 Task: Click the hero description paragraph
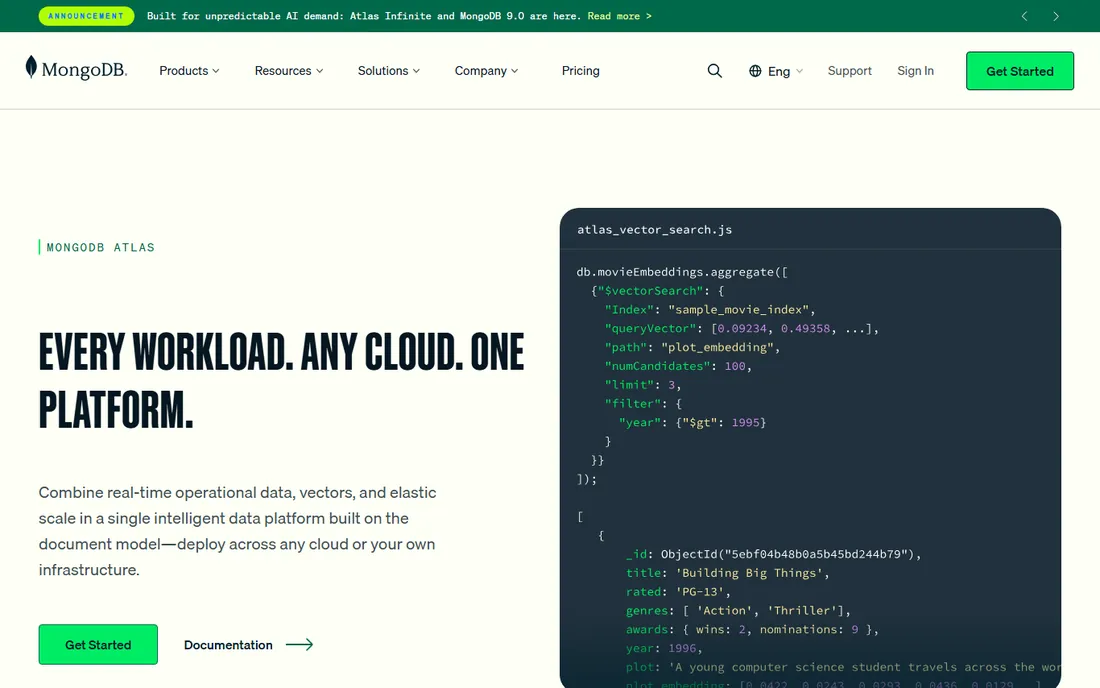[x=238, y=531]
